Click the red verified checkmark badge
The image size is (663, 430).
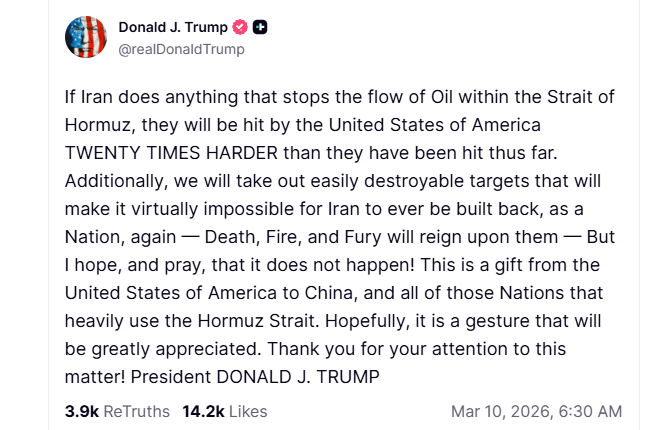pyautogui.click(x=240, y=27)
